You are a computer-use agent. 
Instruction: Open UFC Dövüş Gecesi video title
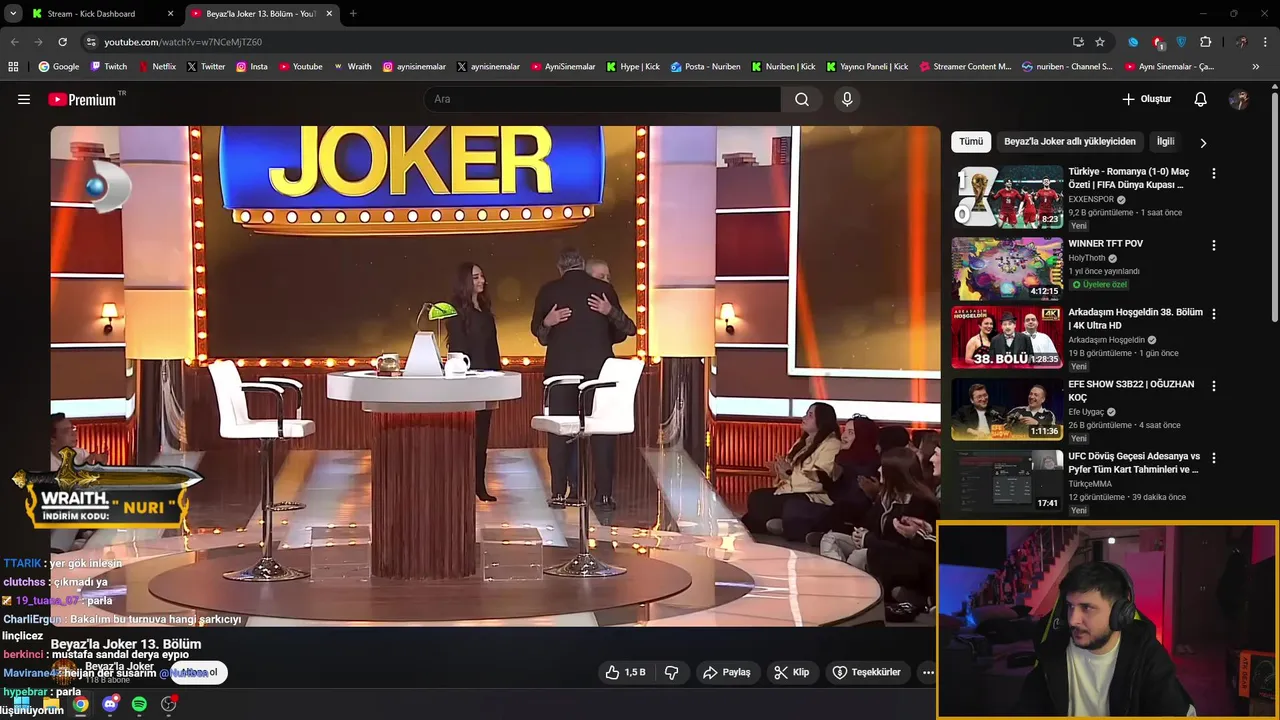pos(1134,463)
